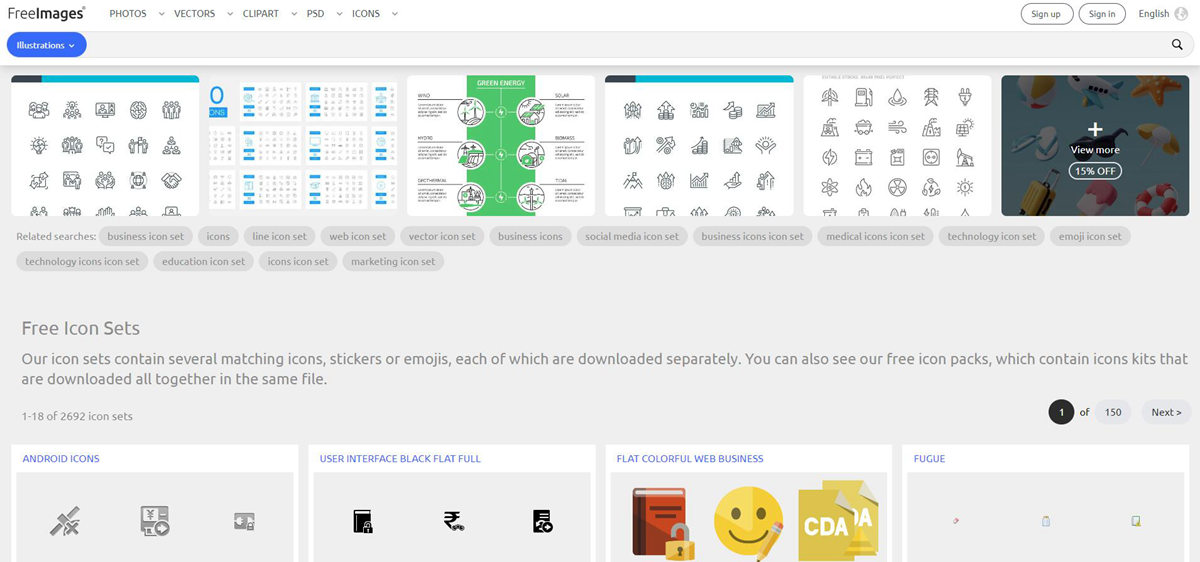Expand the CLIPART dropdown arrow
This screenshot has height=562, width=1200.
point(295,14)
